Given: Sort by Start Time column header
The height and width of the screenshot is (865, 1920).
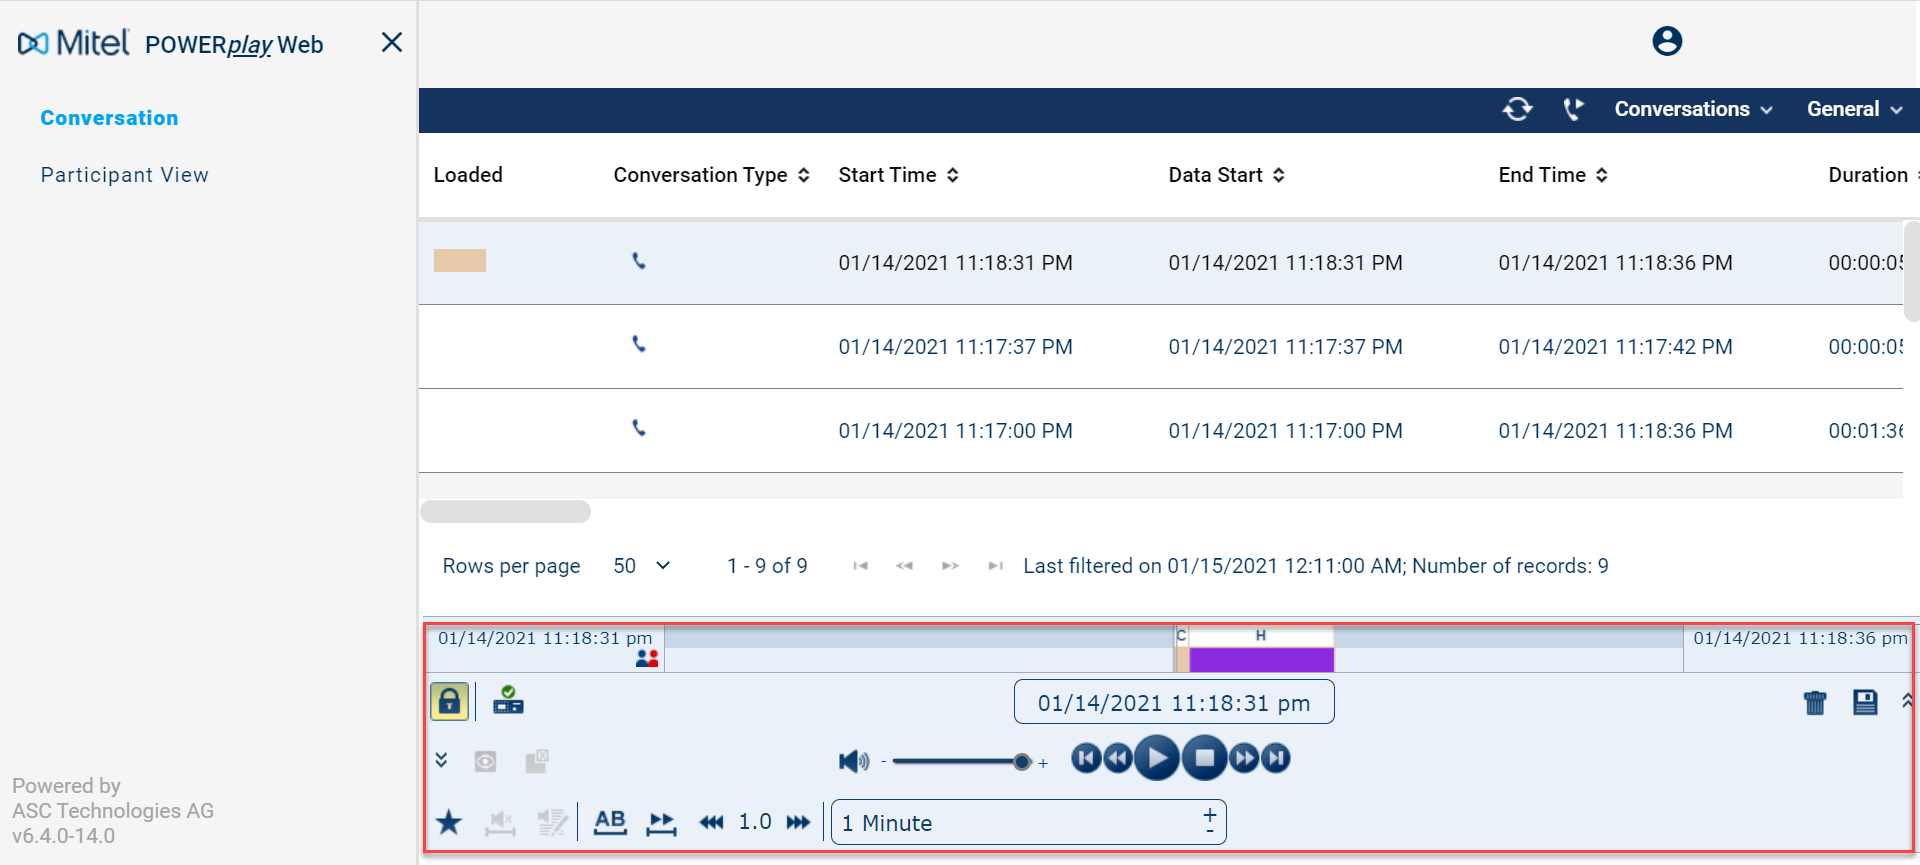Looking at the screenshot, I should (898, 175).
